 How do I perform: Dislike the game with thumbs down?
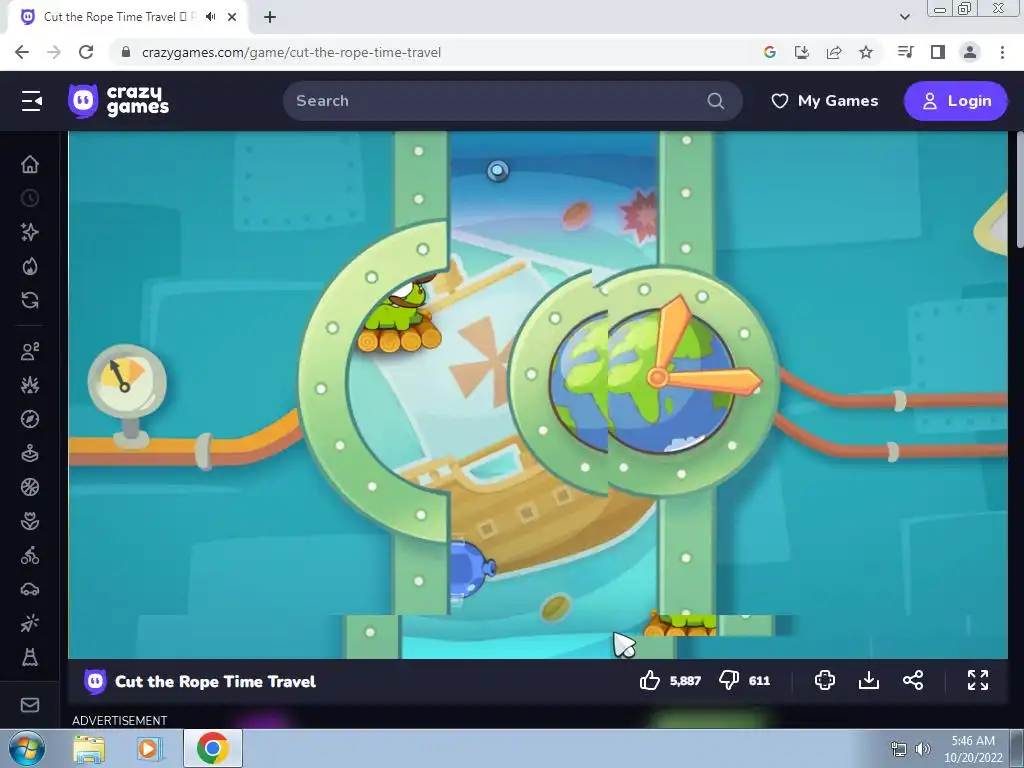tap(729, 680)
